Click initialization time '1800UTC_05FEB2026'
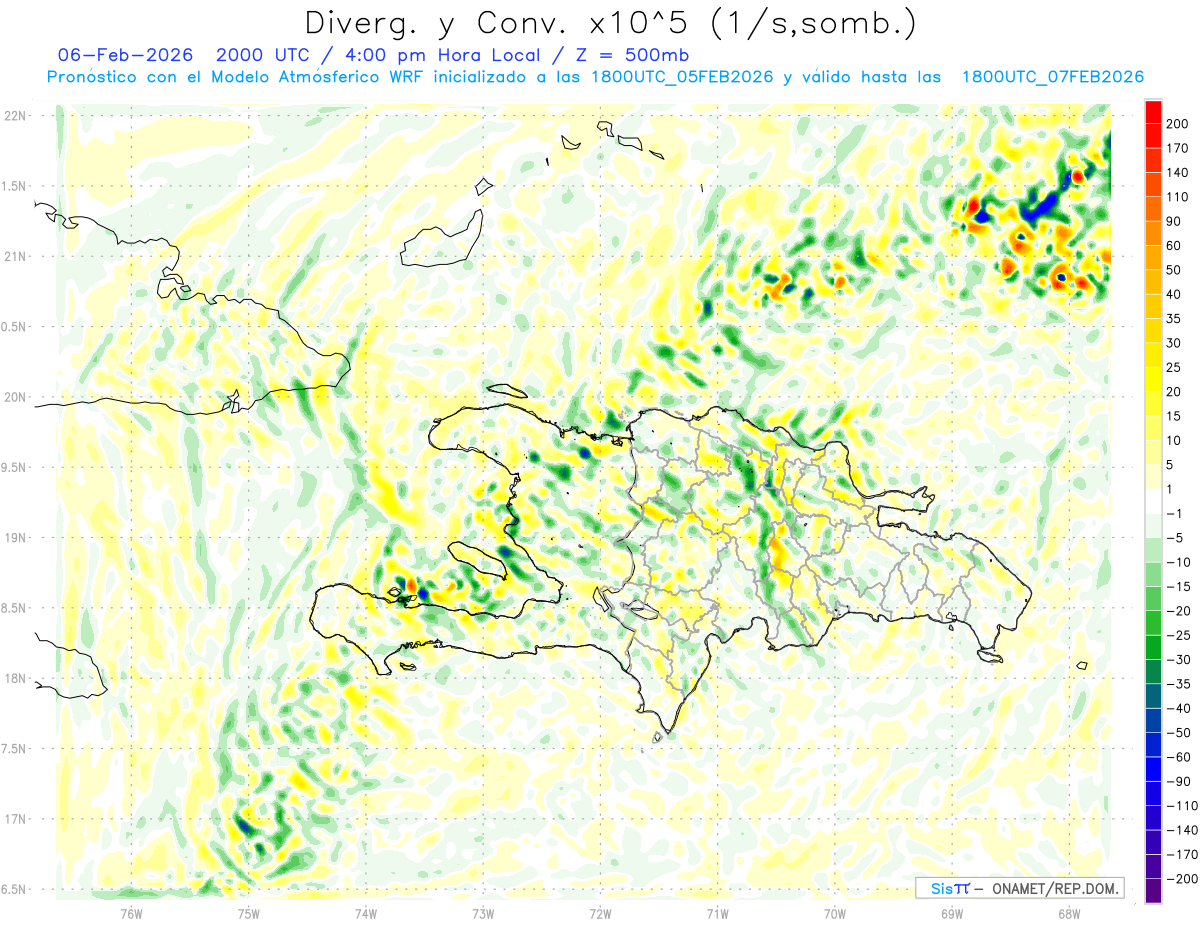Screen dimensions: 1200x927 pos(682,77)
